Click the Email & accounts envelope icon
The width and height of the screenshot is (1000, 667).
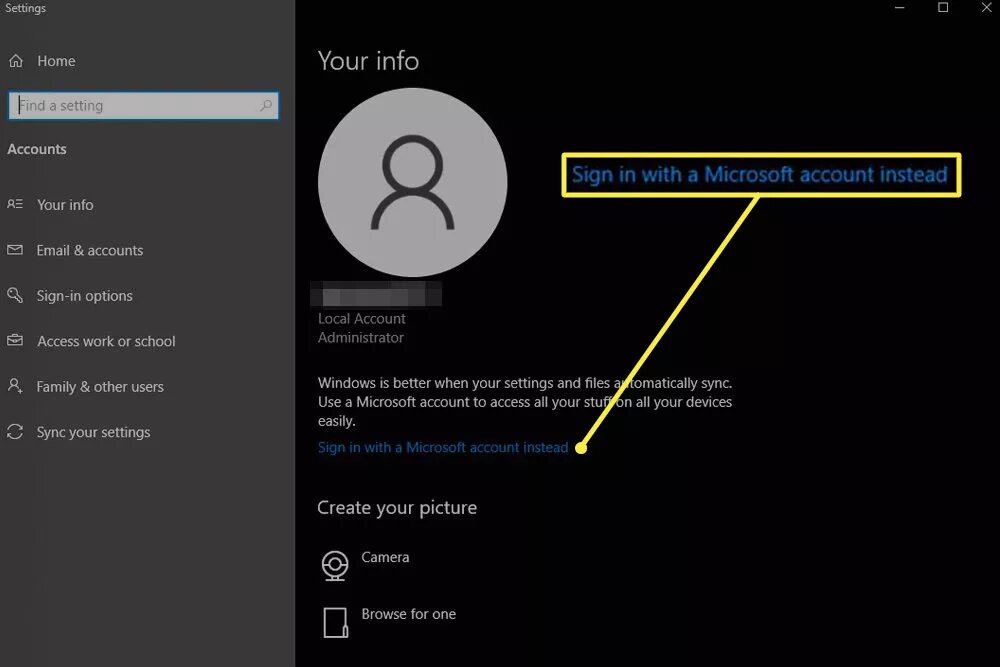(x=15, y=250)
